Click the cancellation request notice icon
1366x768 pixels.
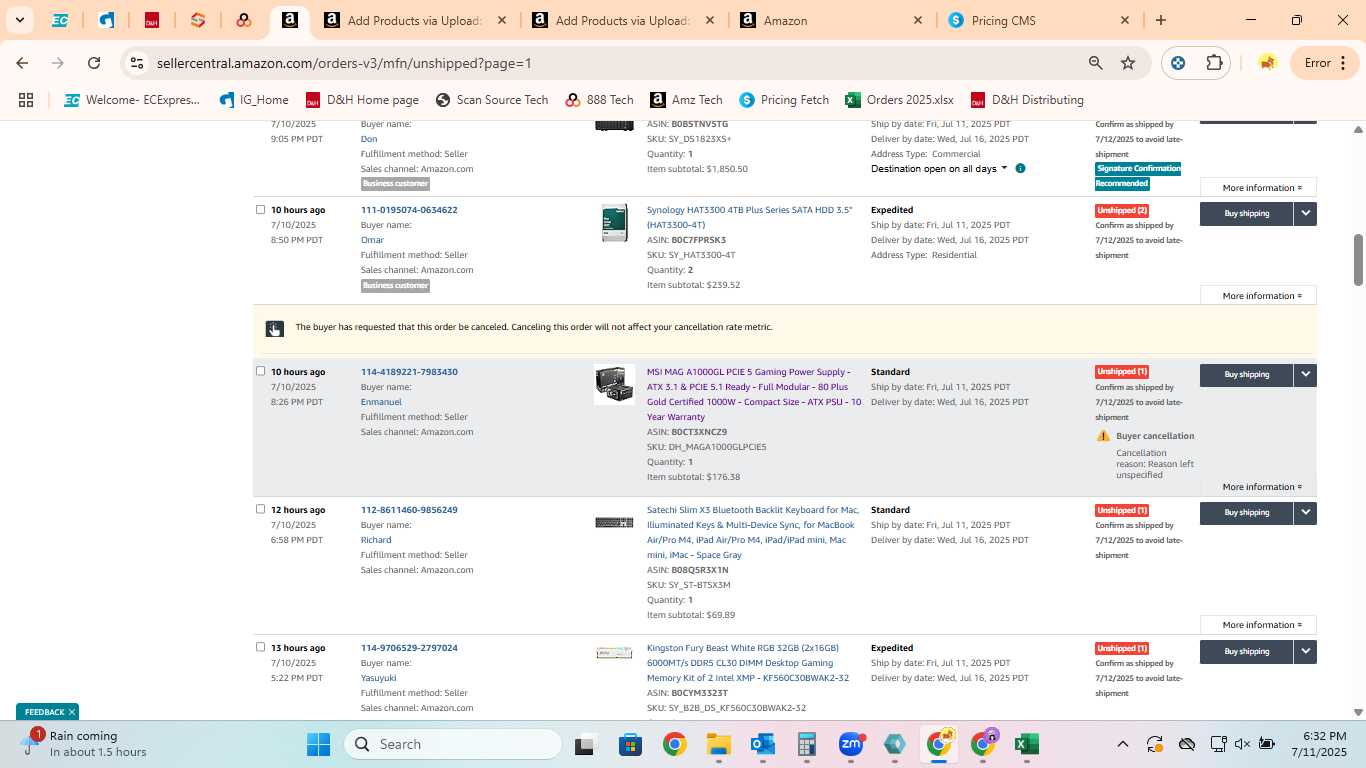pos(274,328)
